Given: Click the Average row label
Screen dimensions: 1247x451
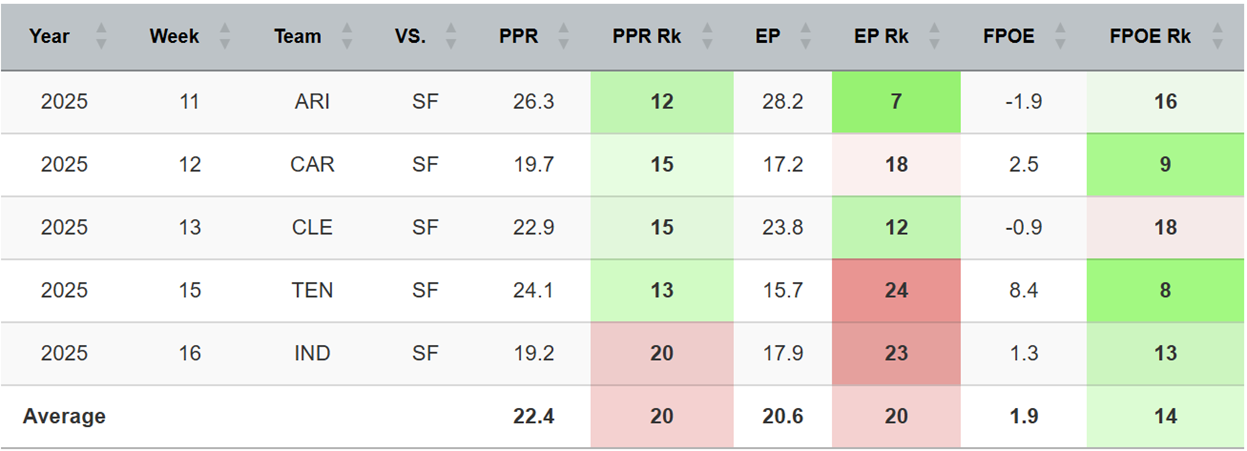Looking at the screenshot, I should point(64,417).
